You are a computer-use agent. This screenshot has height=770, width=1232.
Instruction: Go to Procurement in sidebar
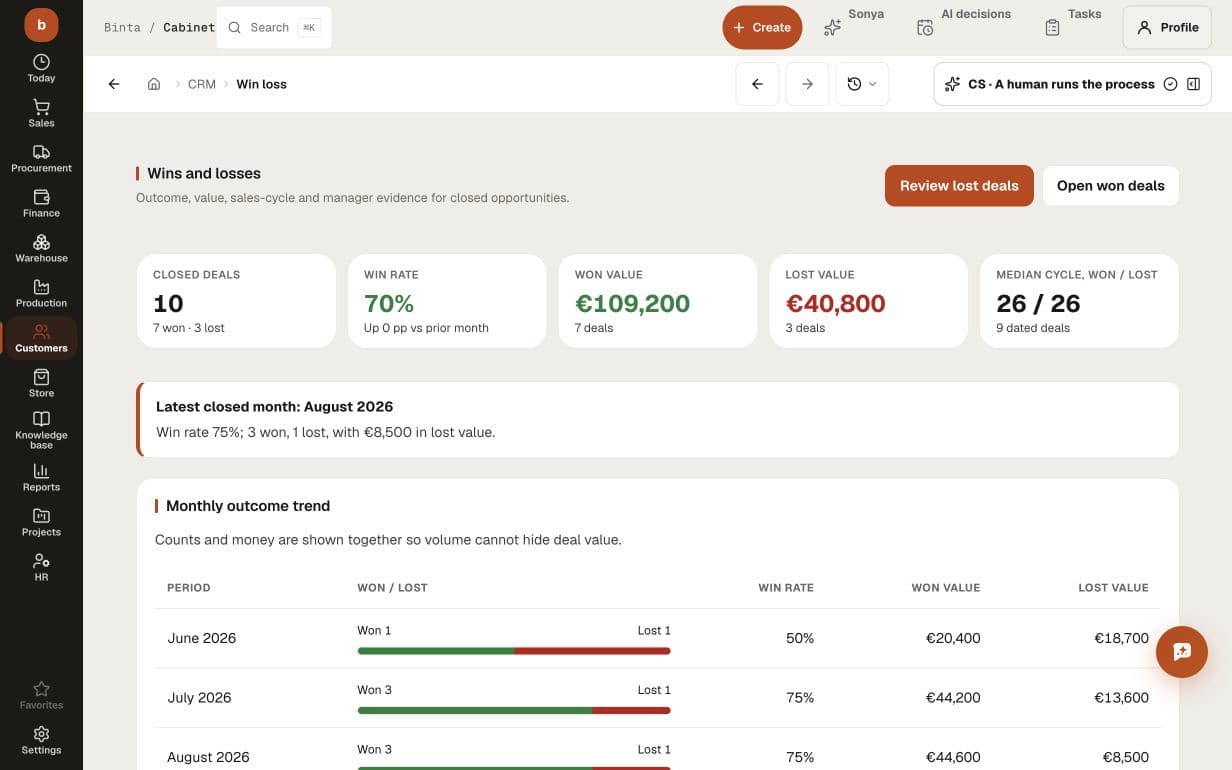tap(41, 158)
